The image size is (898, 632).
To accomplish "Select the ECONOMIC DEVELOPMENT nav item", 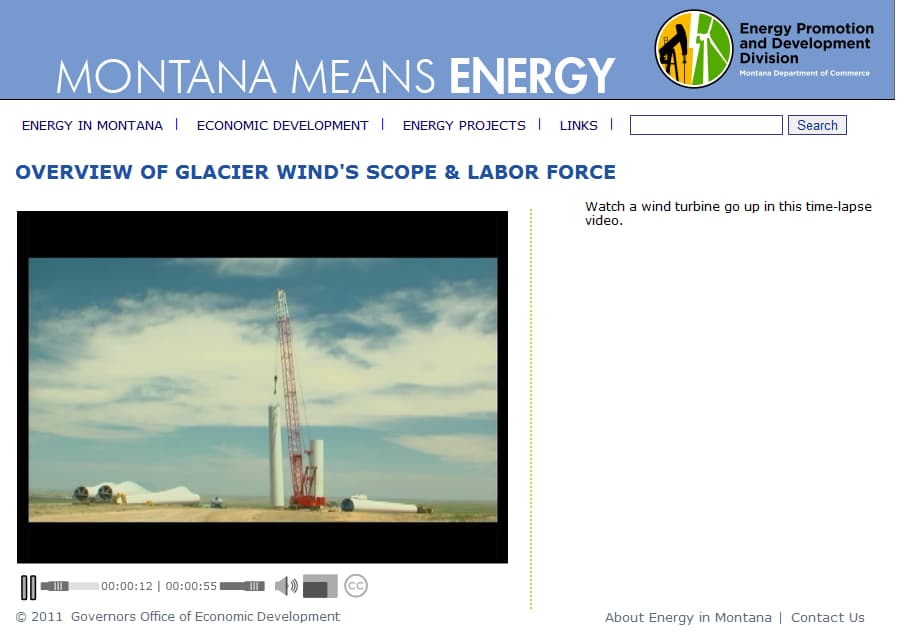I will click(x=283, y=125).
